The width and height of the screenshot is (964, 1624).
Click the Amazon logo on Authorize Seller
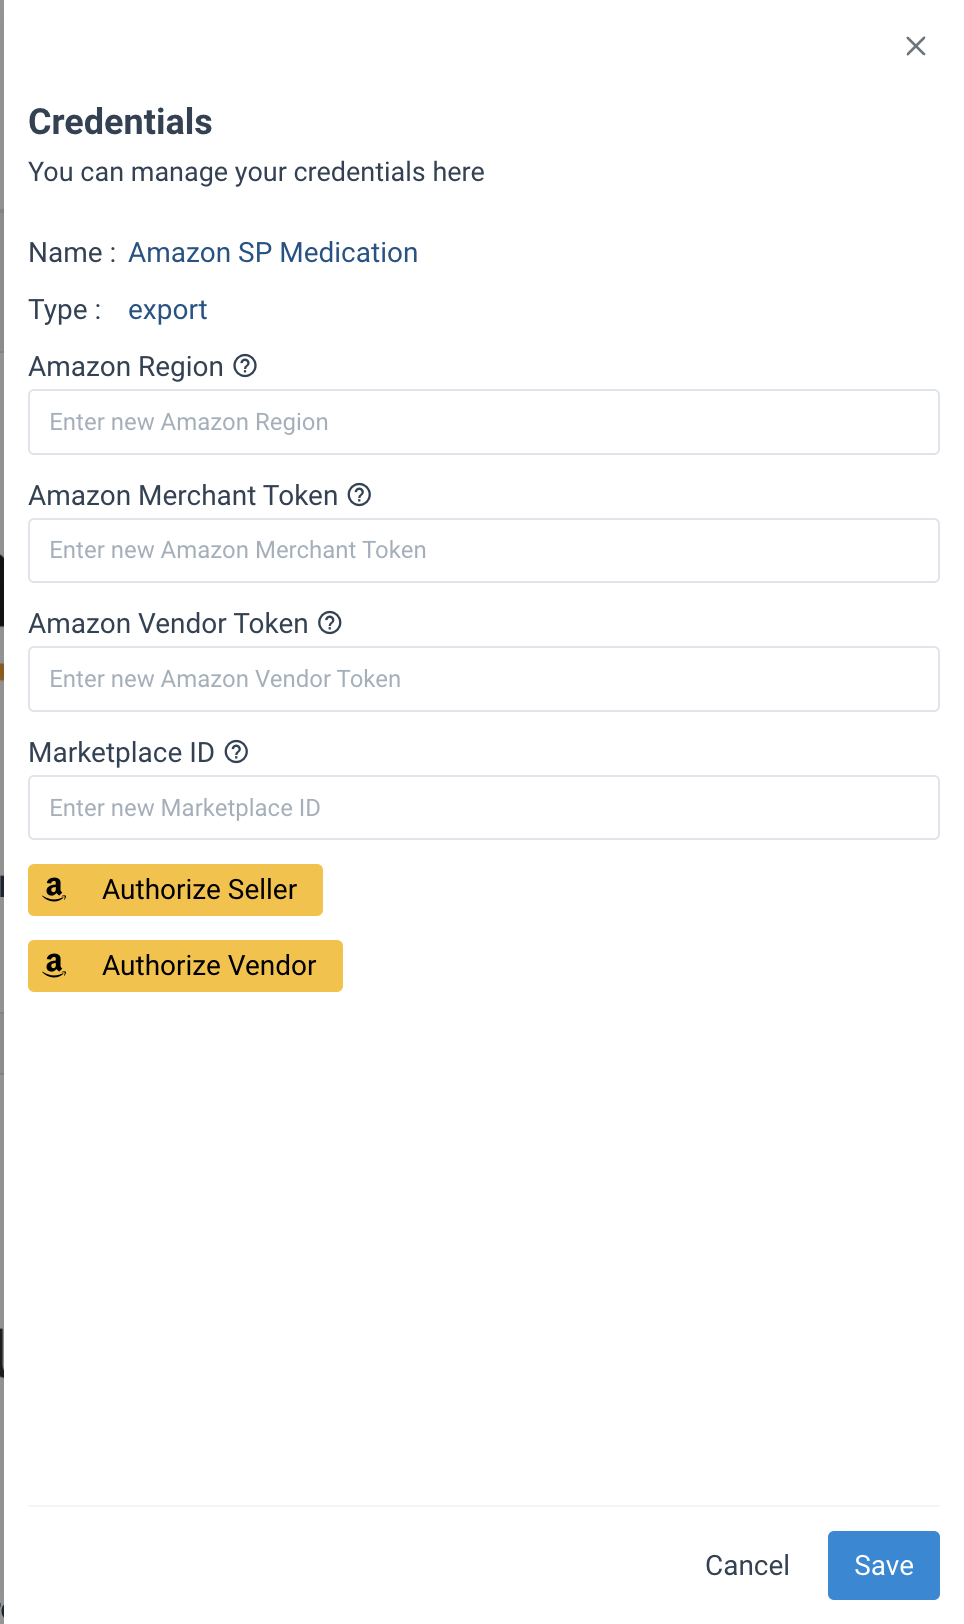click(x=55, y=890)
